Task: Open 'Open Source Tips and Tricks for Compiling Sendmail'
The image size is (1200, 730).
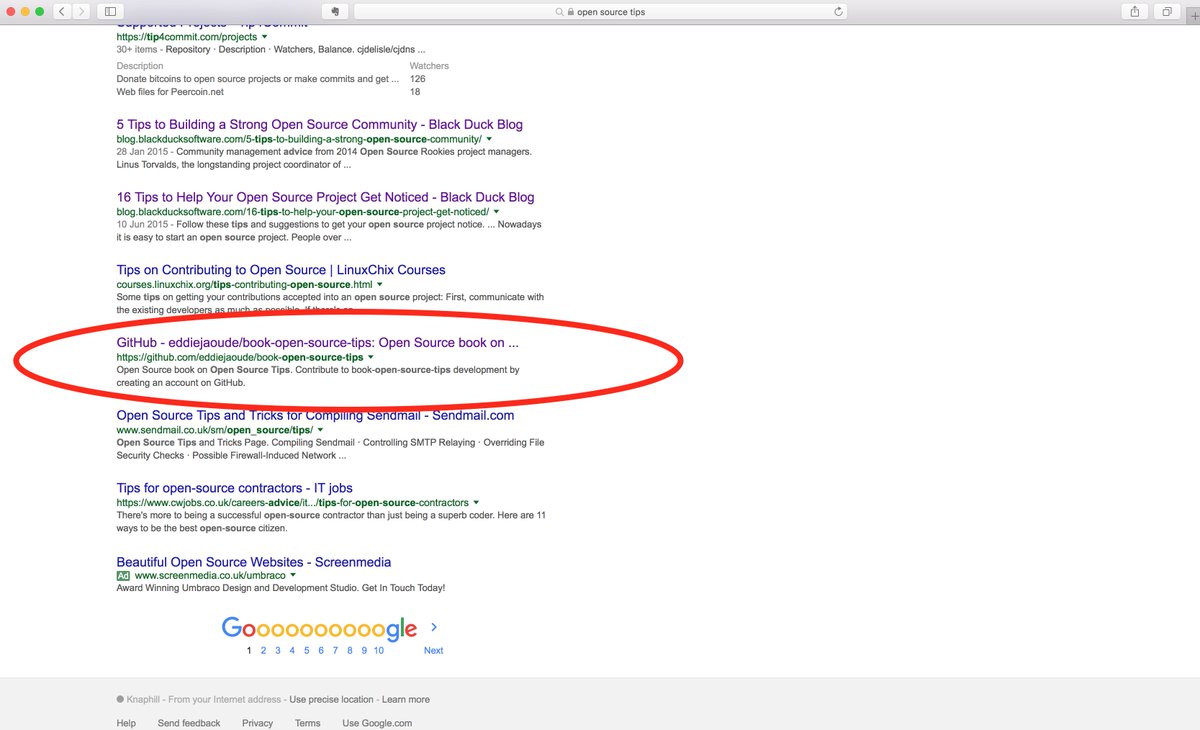Action: [315, 415]
